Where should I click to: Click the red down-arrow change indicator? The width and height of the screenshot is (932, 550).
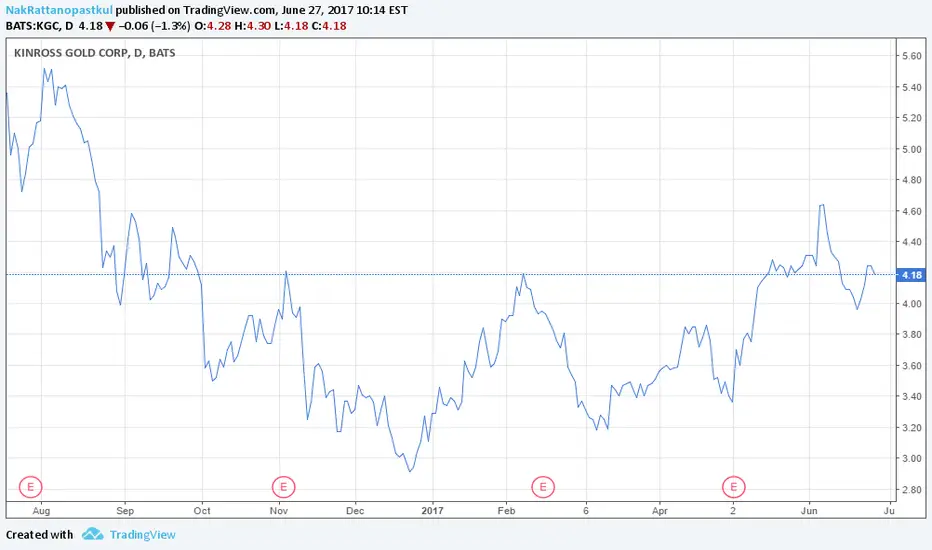[x=110, y=26]
